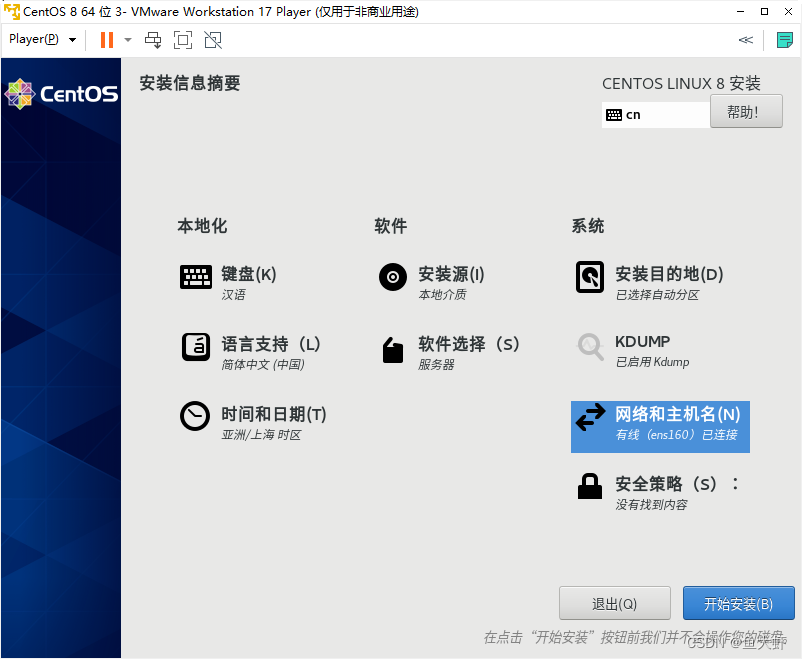This screenshot has width=802, height=659.
Task: Click the keyboard icon beside cn
Action: [x=613, y=115]
